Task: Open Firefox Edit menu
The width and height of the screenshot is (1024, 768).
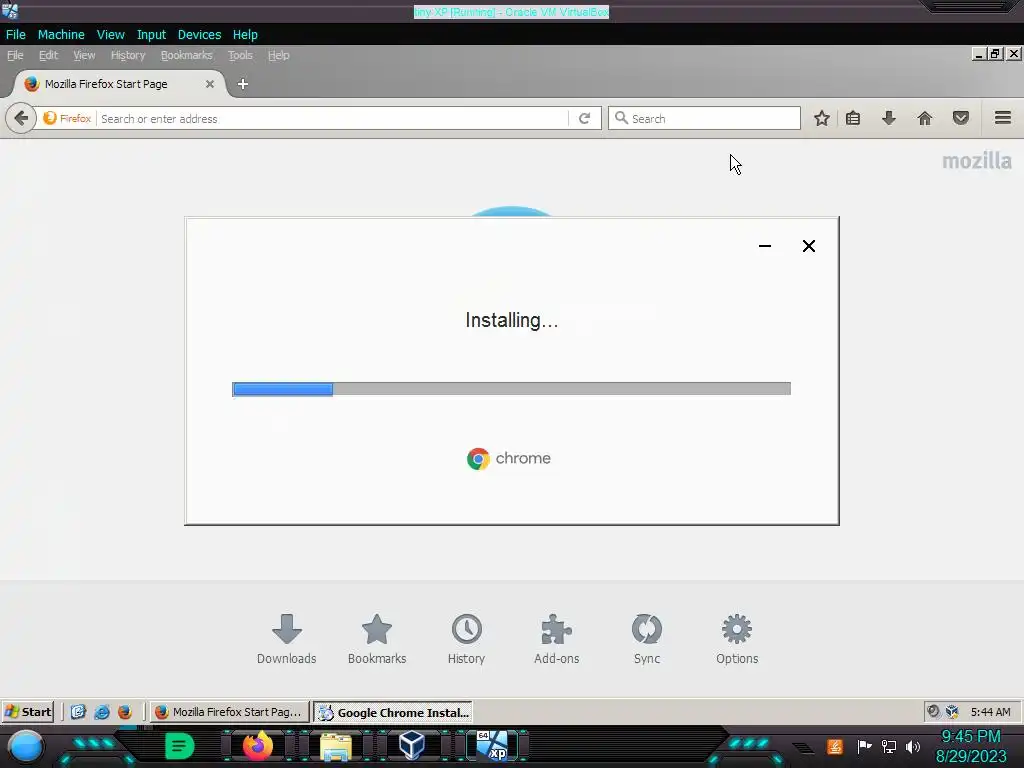Action: [x=48, y=56]
